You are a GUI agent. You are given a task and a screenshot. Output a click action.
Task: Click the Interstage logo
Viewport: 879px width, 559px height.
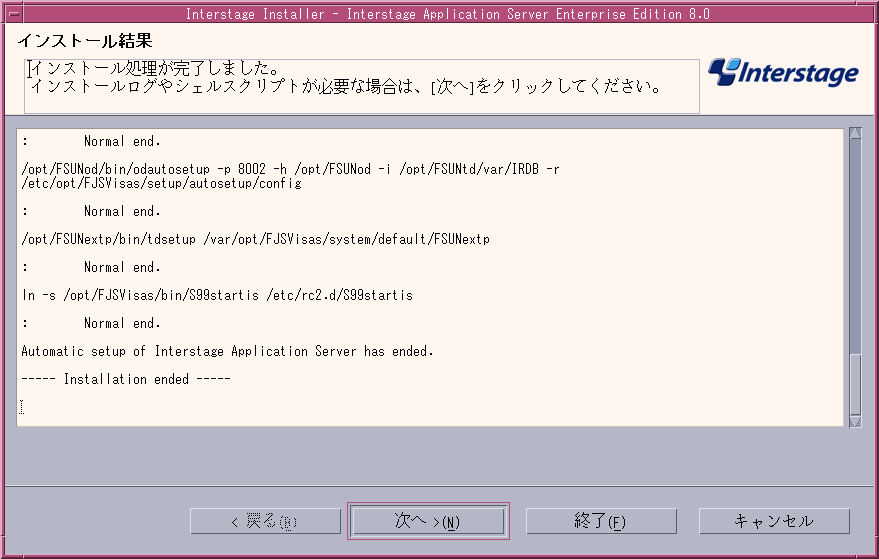783,73
